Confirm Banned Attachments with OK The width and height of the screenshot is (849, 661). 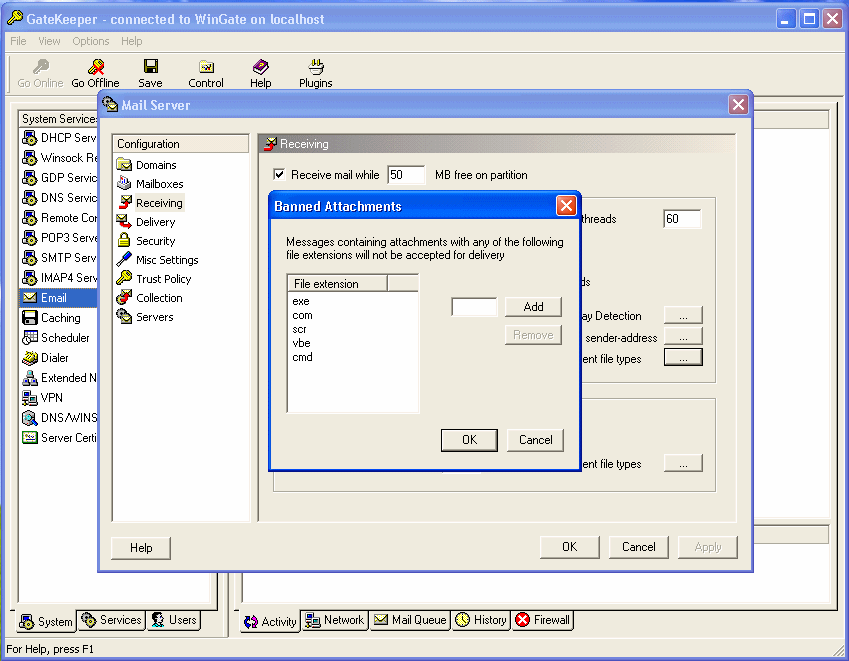tap(469, 440)
